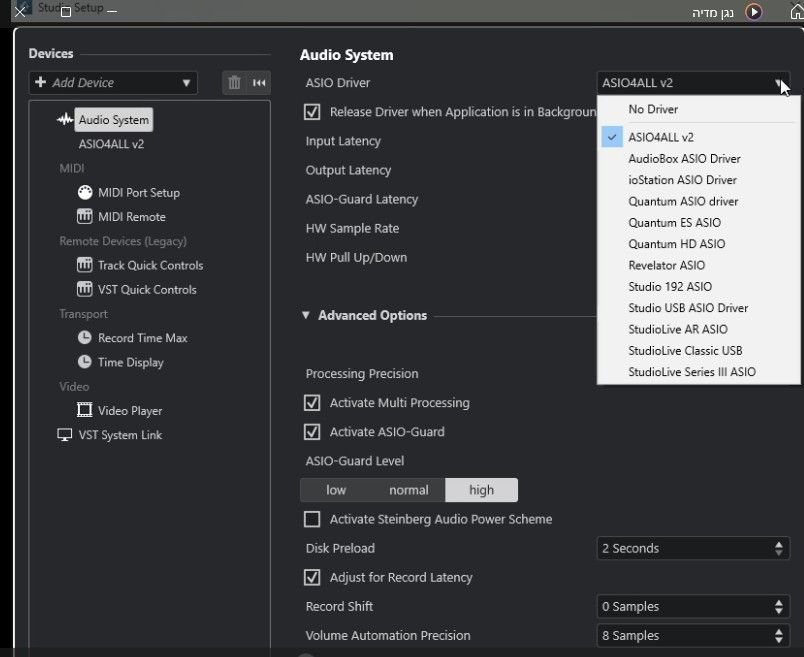Open MIDI Port Setup
This screenshot has height=657, width=804.
139,193
